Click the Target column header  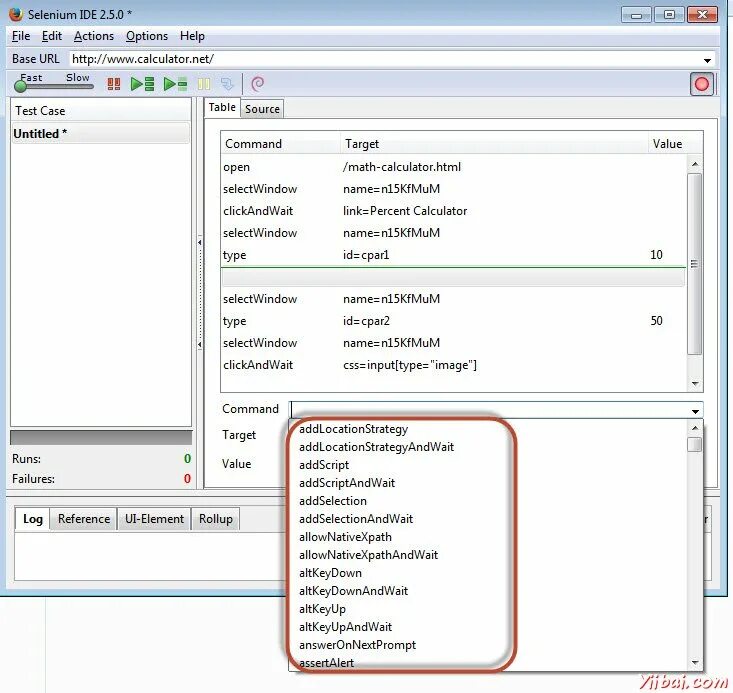tap(495, 144)
